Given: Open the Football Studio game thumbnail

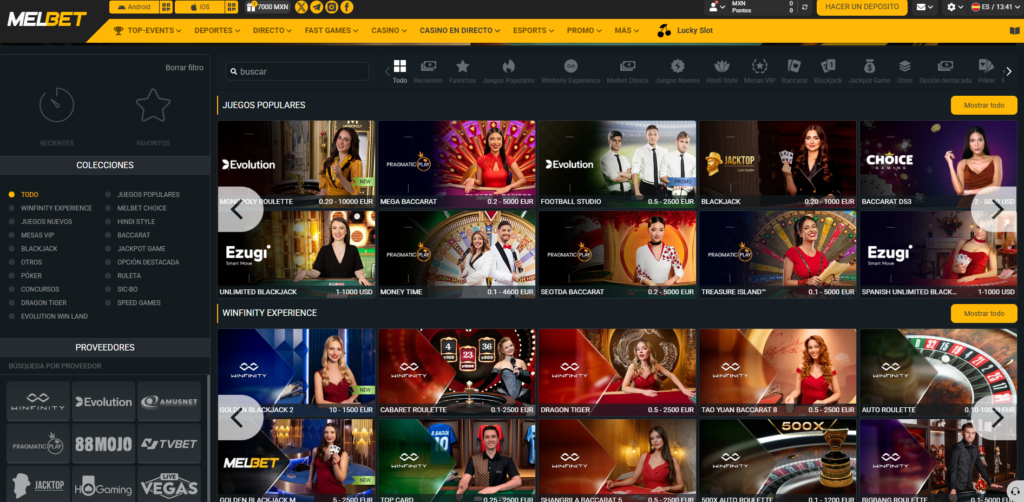Looking at the screenshot, I should pyautogui.click(x=617, y=164).
